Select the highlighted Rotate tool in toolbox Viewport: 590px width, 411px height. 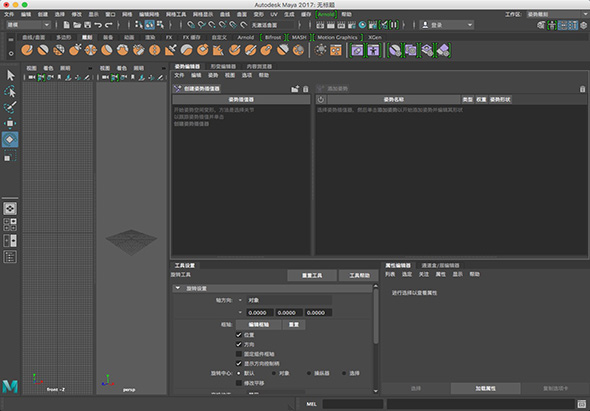(10, 139)
